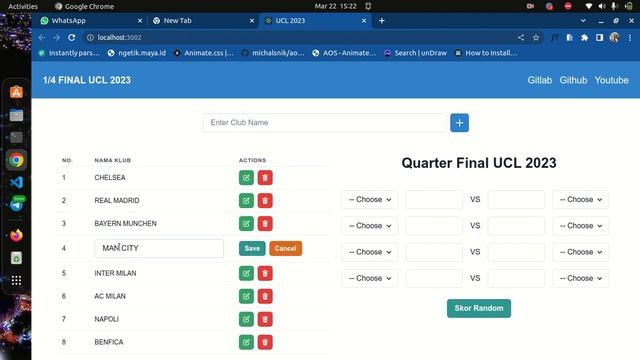640x360 pixels.
Task: Open a new browser tab
Action: tap(382, 20)
